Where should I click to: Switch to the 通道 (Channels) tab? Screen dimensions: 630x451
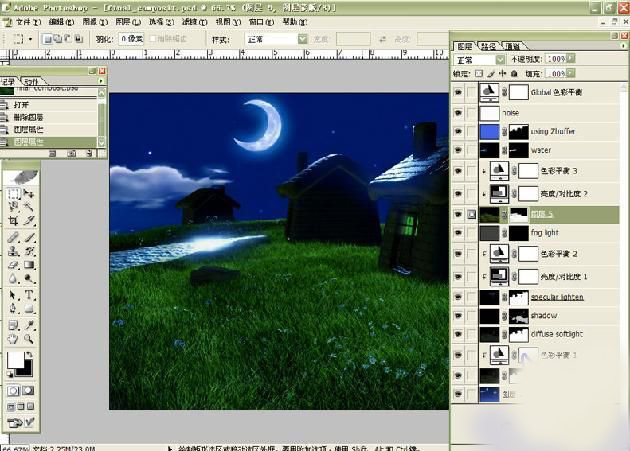pyautogui.click(x=513, y=46)
